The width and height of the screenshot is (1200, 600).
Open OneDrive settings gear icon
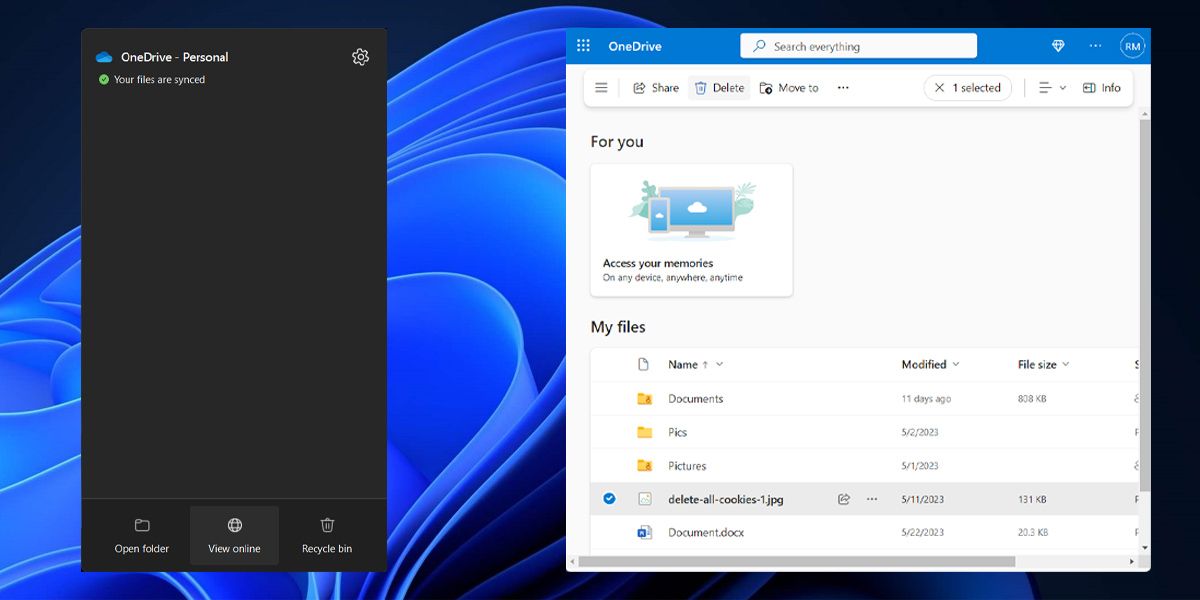[361, 57]
